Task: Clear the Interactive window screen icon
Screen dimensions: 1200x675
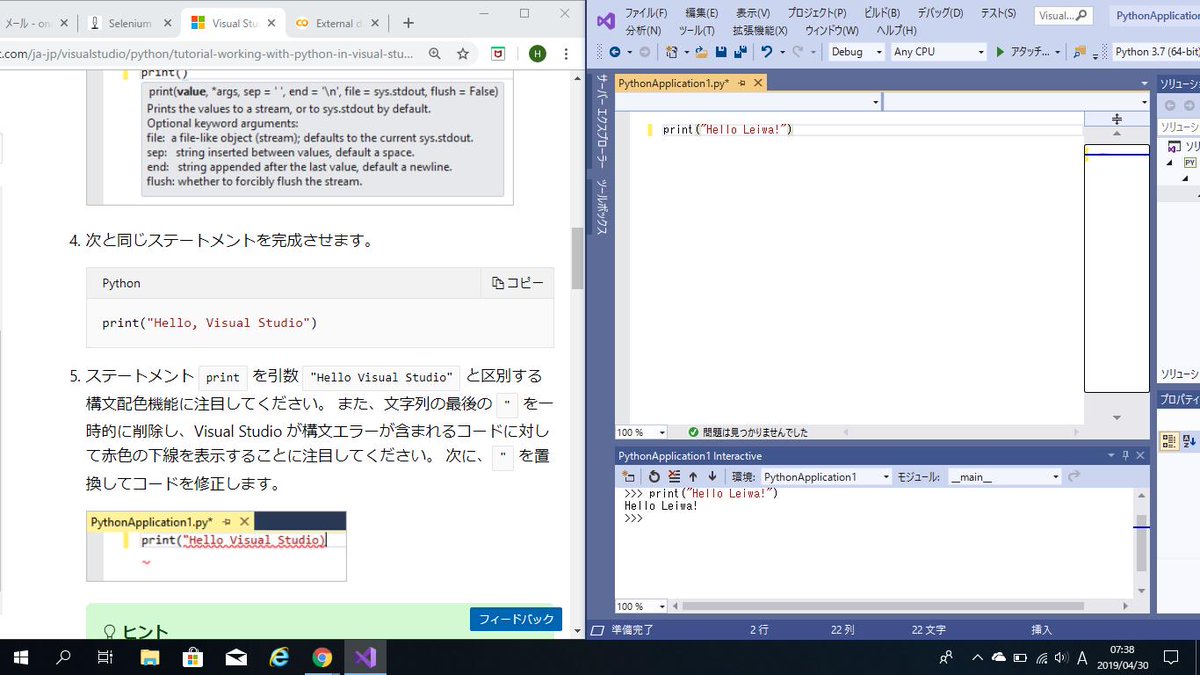Action: (x=674, y=477)
